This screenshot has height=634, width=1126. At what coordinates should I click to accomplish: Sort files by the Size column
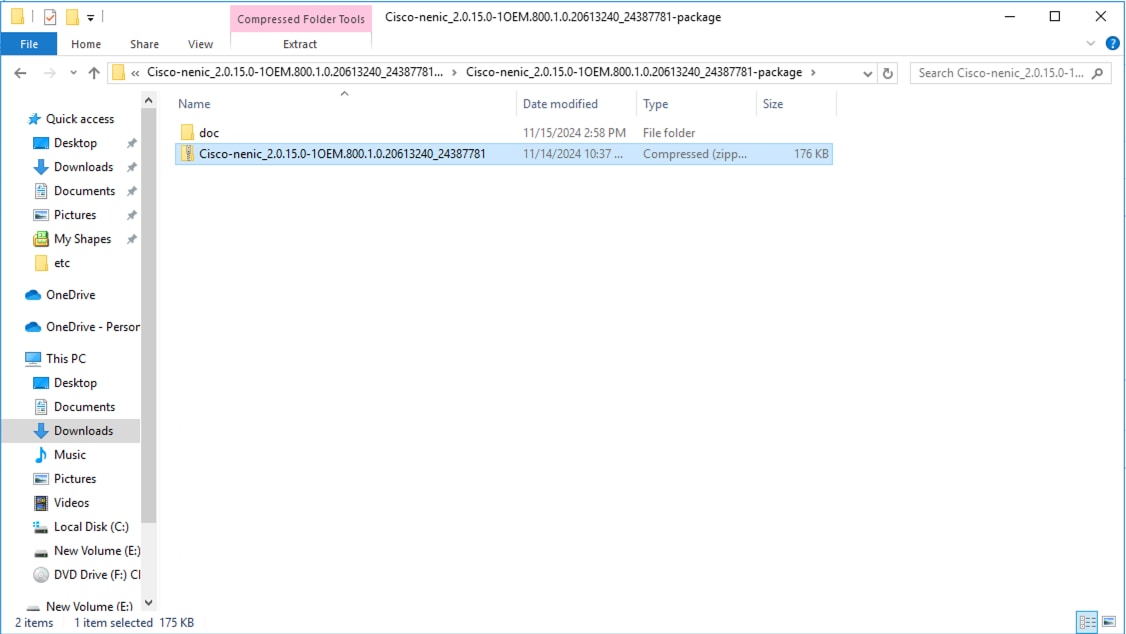(773, 104)
